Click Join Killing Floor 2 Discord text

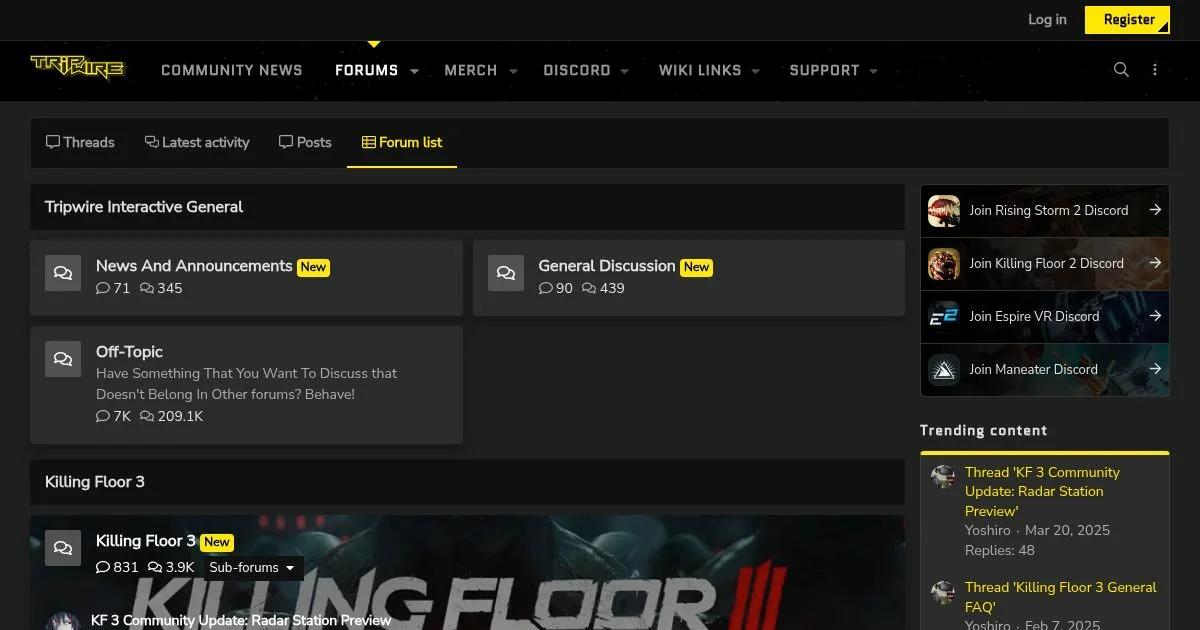point(1046,263)
